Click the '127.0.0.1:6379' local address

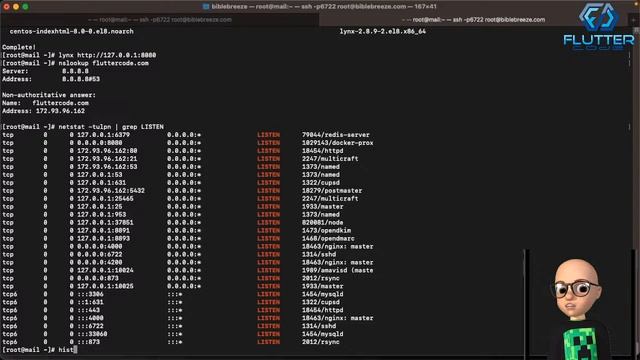pyautogui.click(x=104, y=135)
